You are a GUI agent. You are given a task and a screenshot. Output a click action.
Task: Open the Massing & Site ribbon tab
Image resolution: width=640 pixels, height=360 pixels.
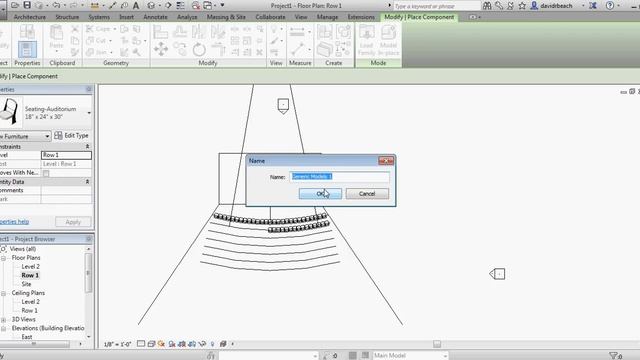pyautogui.click(x=226, y=17)
